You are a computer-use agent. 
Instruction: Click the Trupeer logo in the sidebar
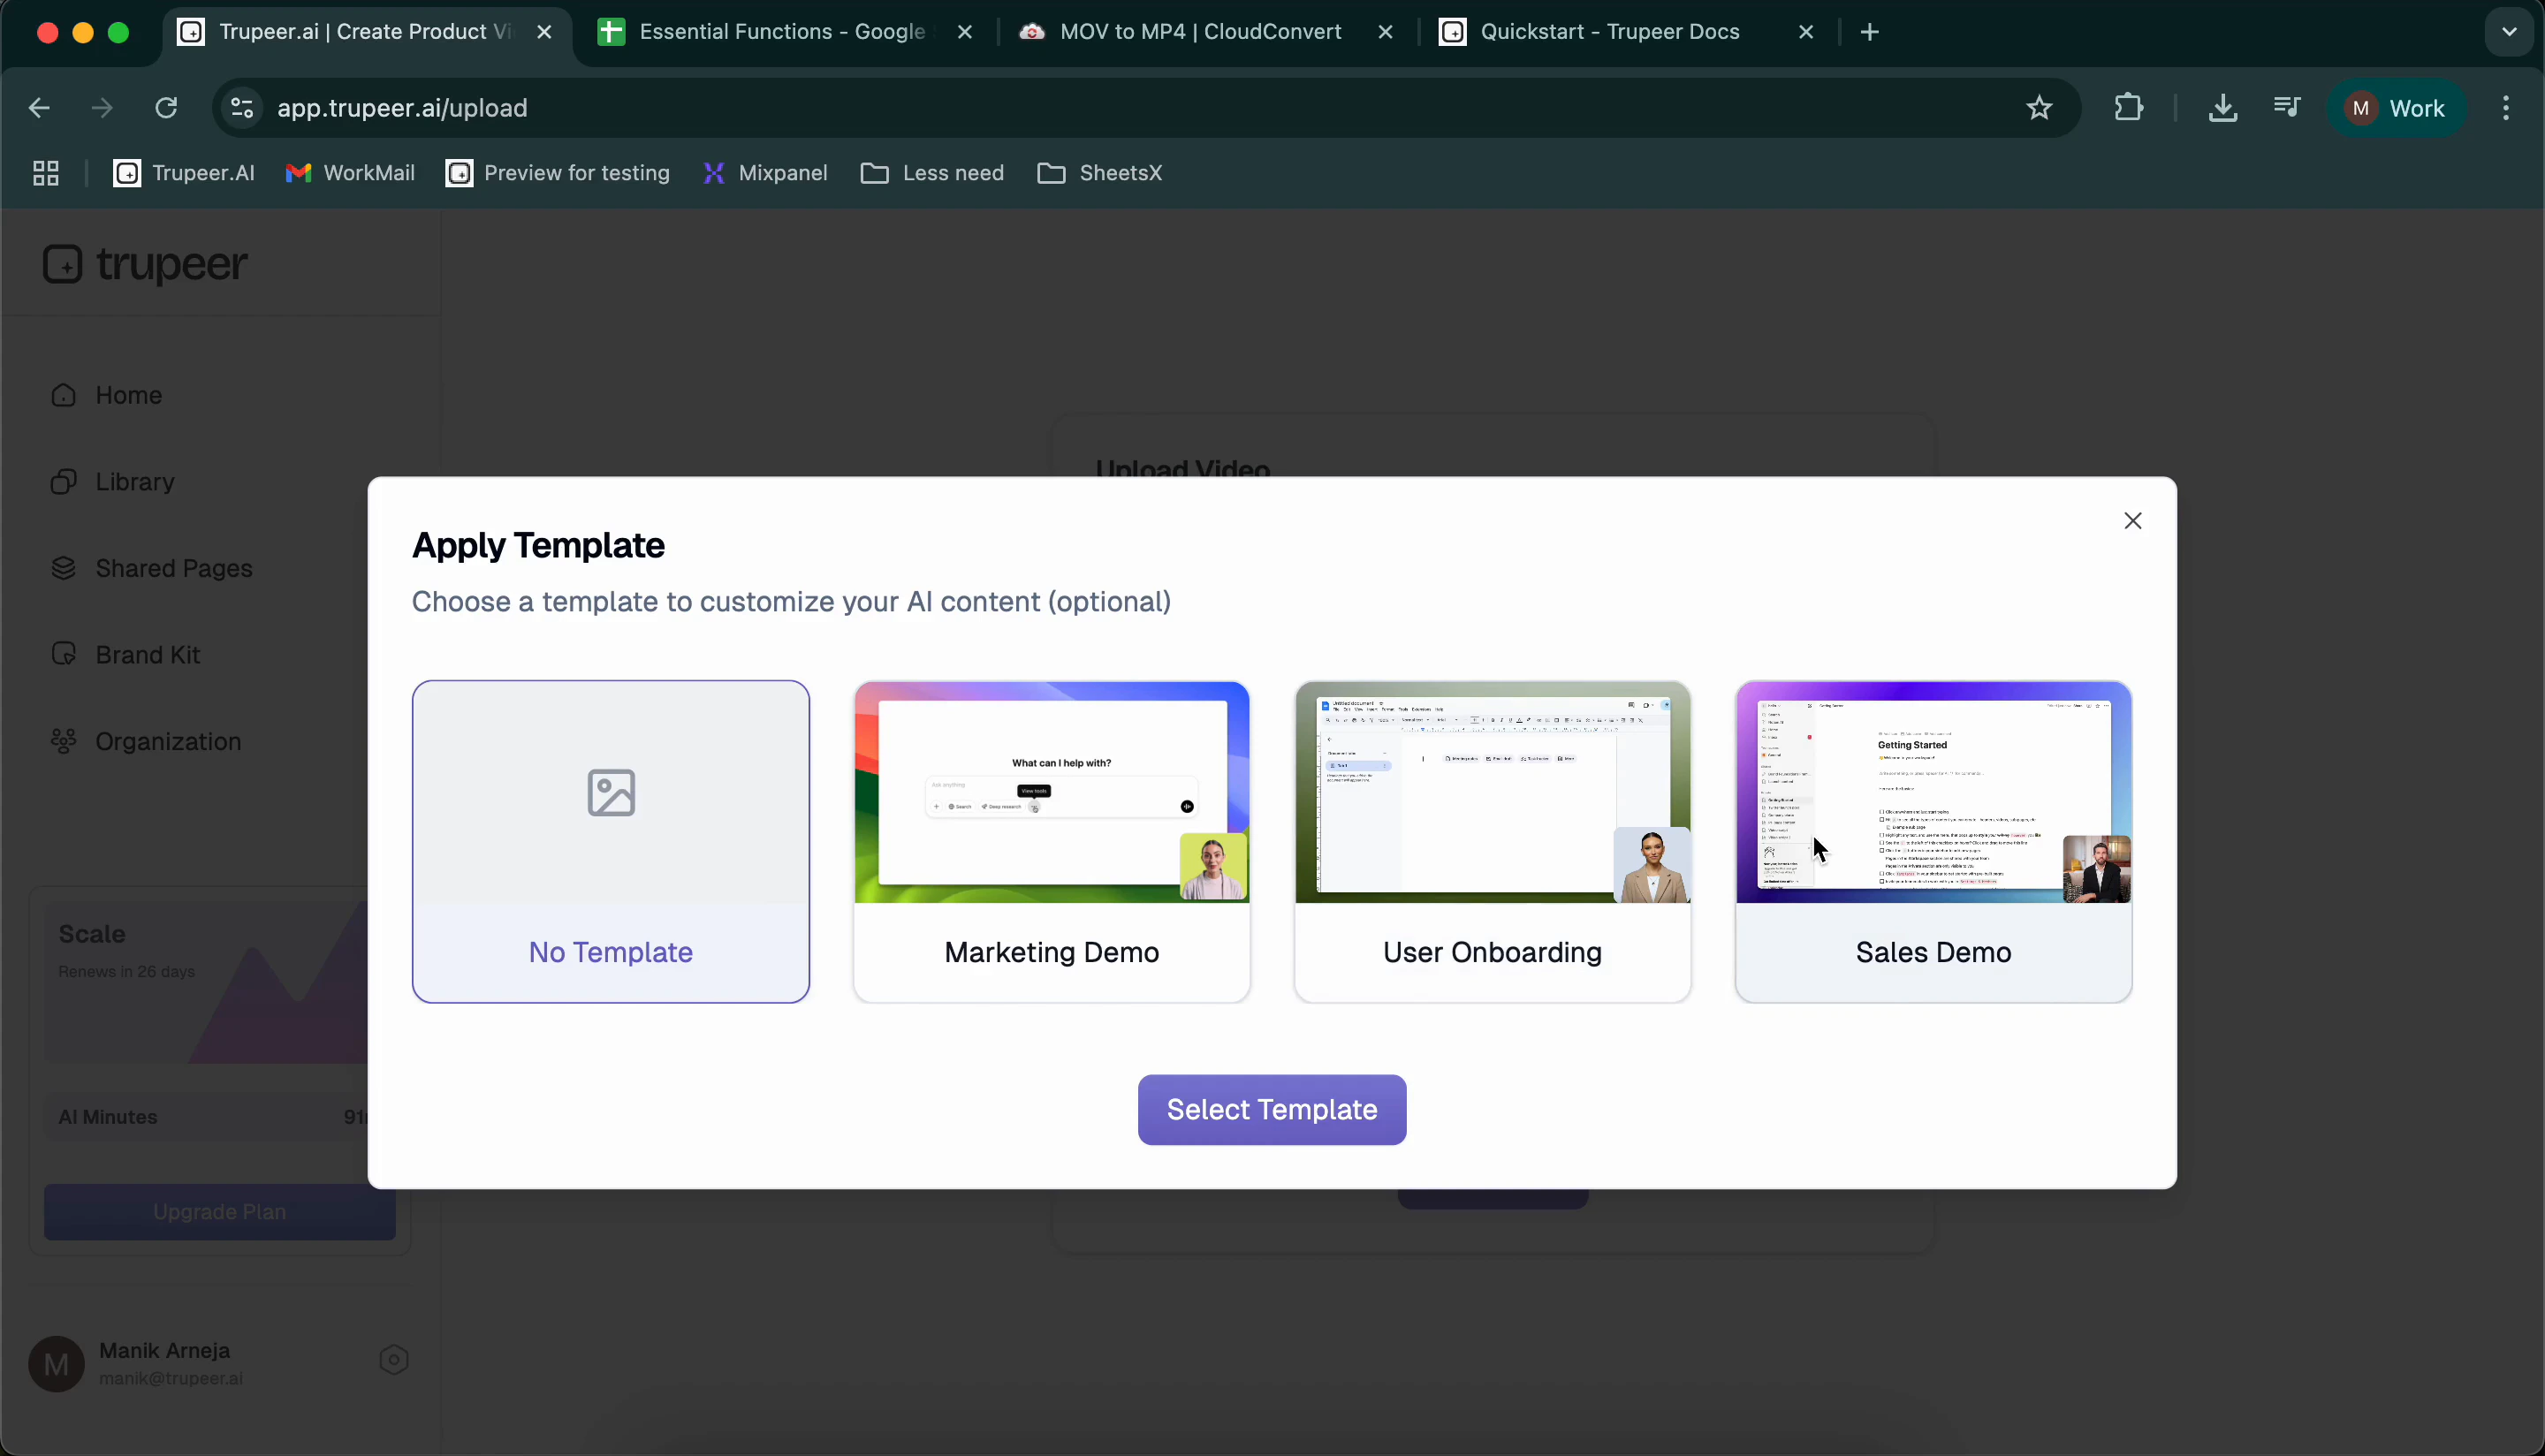click(x=144, y=264)
